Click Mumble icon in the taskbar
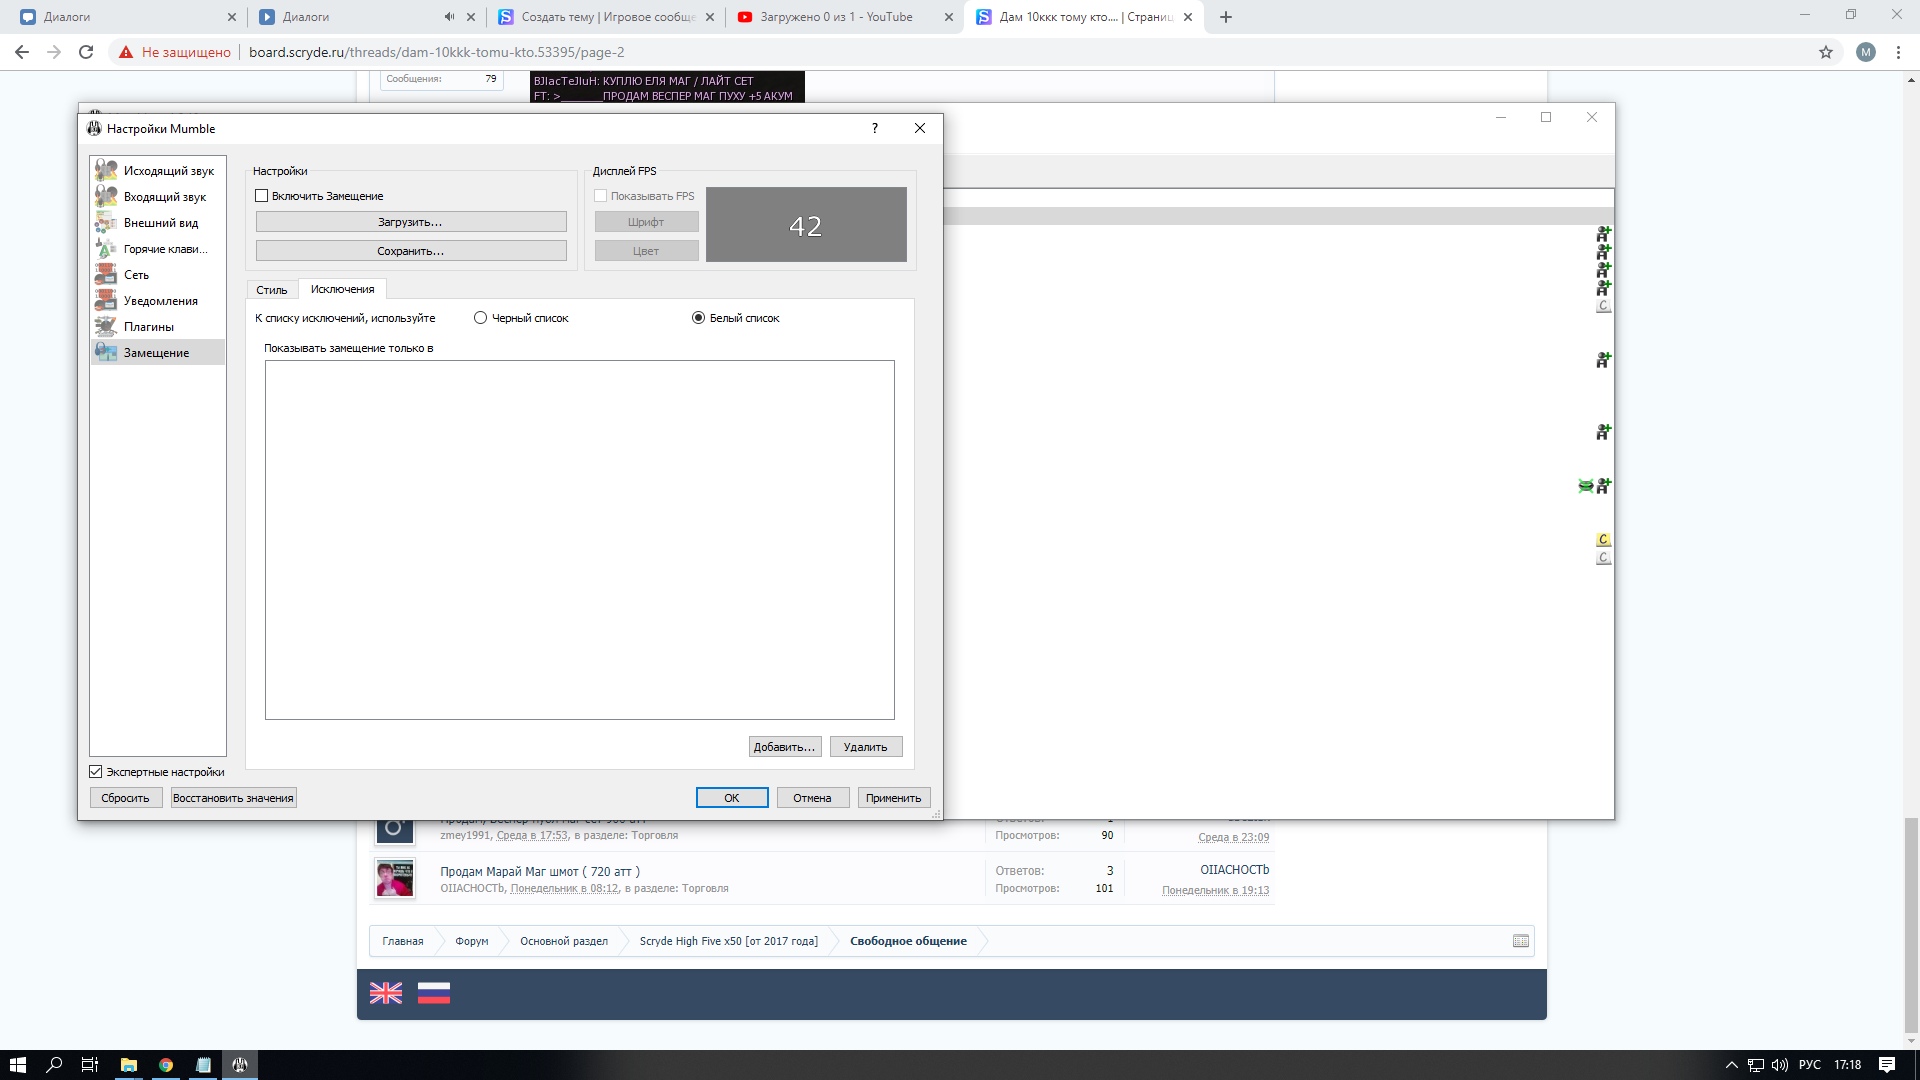Viewport: 1920px width, 1080px height. pyautogui.click(x=240, y=1065)
